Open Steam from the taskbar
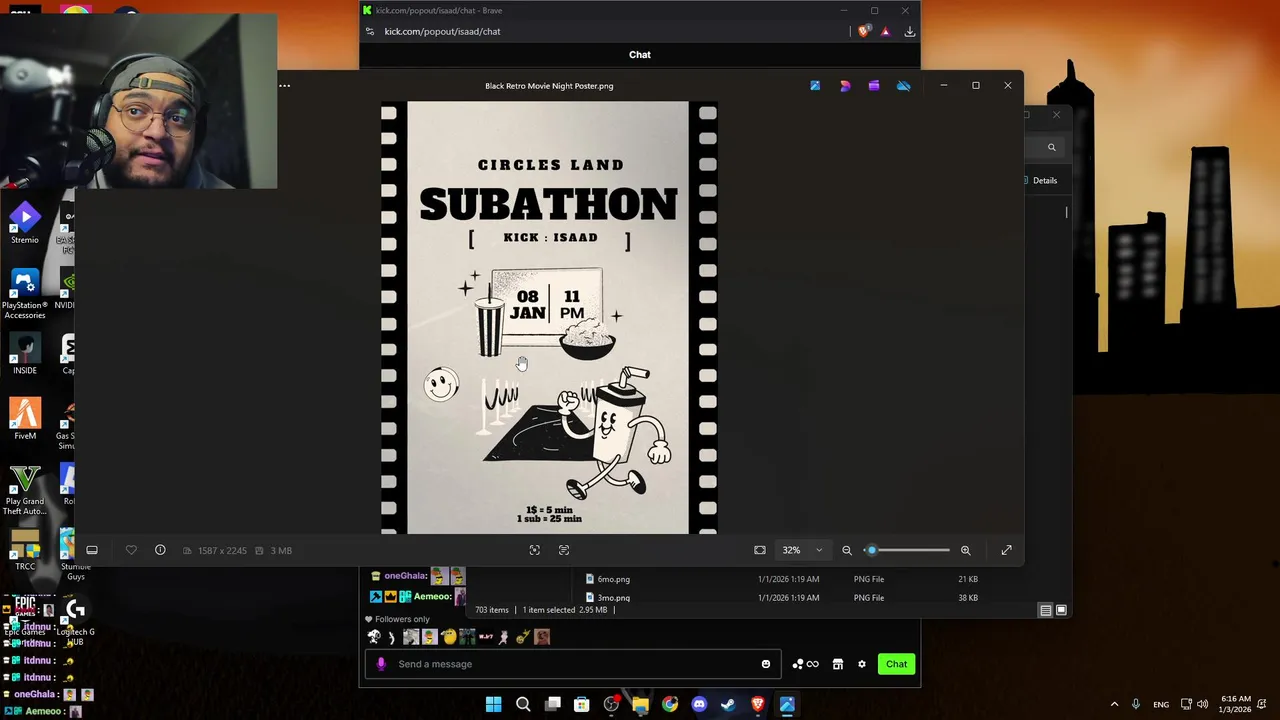 728,705
